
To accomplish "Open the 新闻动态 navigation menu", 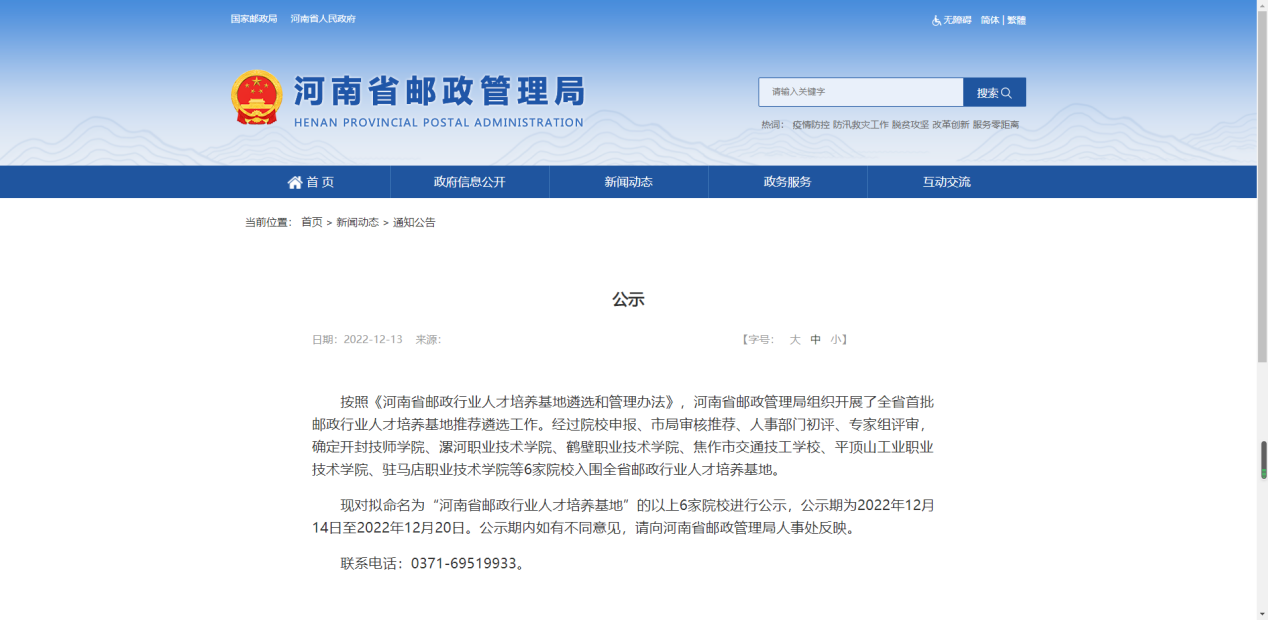I will [628, 182].
